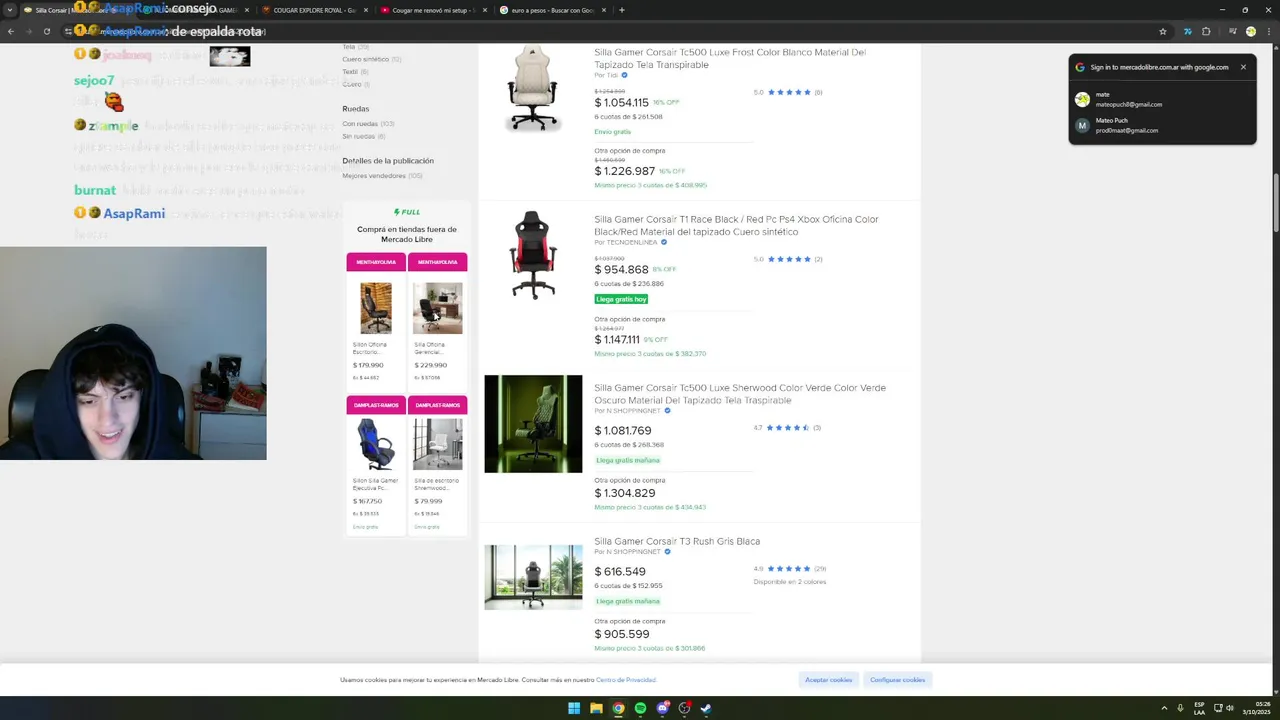The width and height of the screenshot is (1280, 720).
Task: Open the clock and date panel
Action: (x=1256, y=708)
